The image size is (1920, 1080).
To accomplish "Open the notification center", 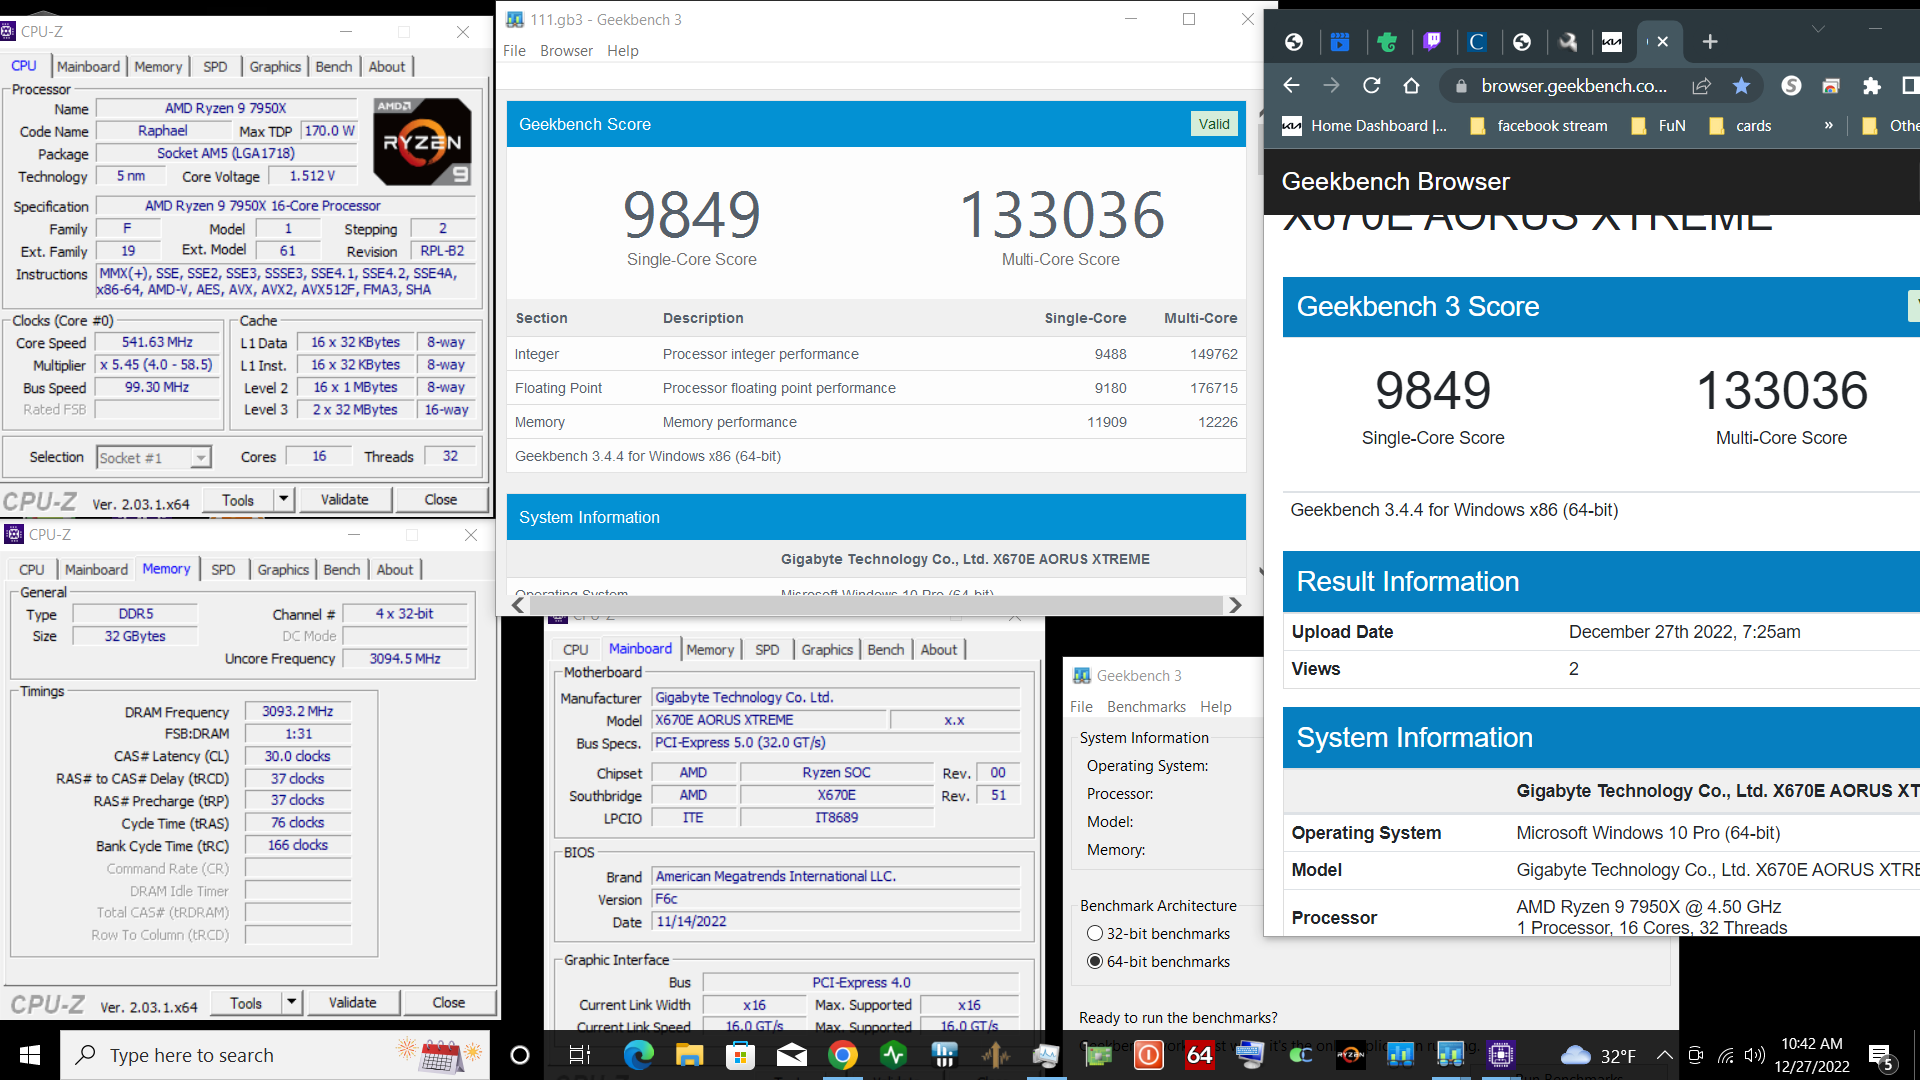I will [1881, 1056].
